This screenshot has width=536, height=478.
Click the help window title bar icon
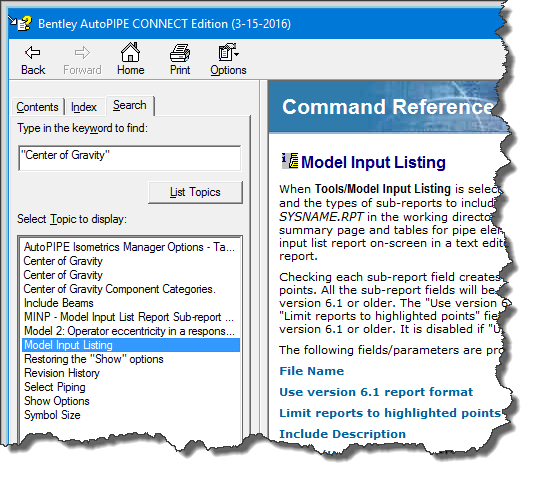coord(21,23)
